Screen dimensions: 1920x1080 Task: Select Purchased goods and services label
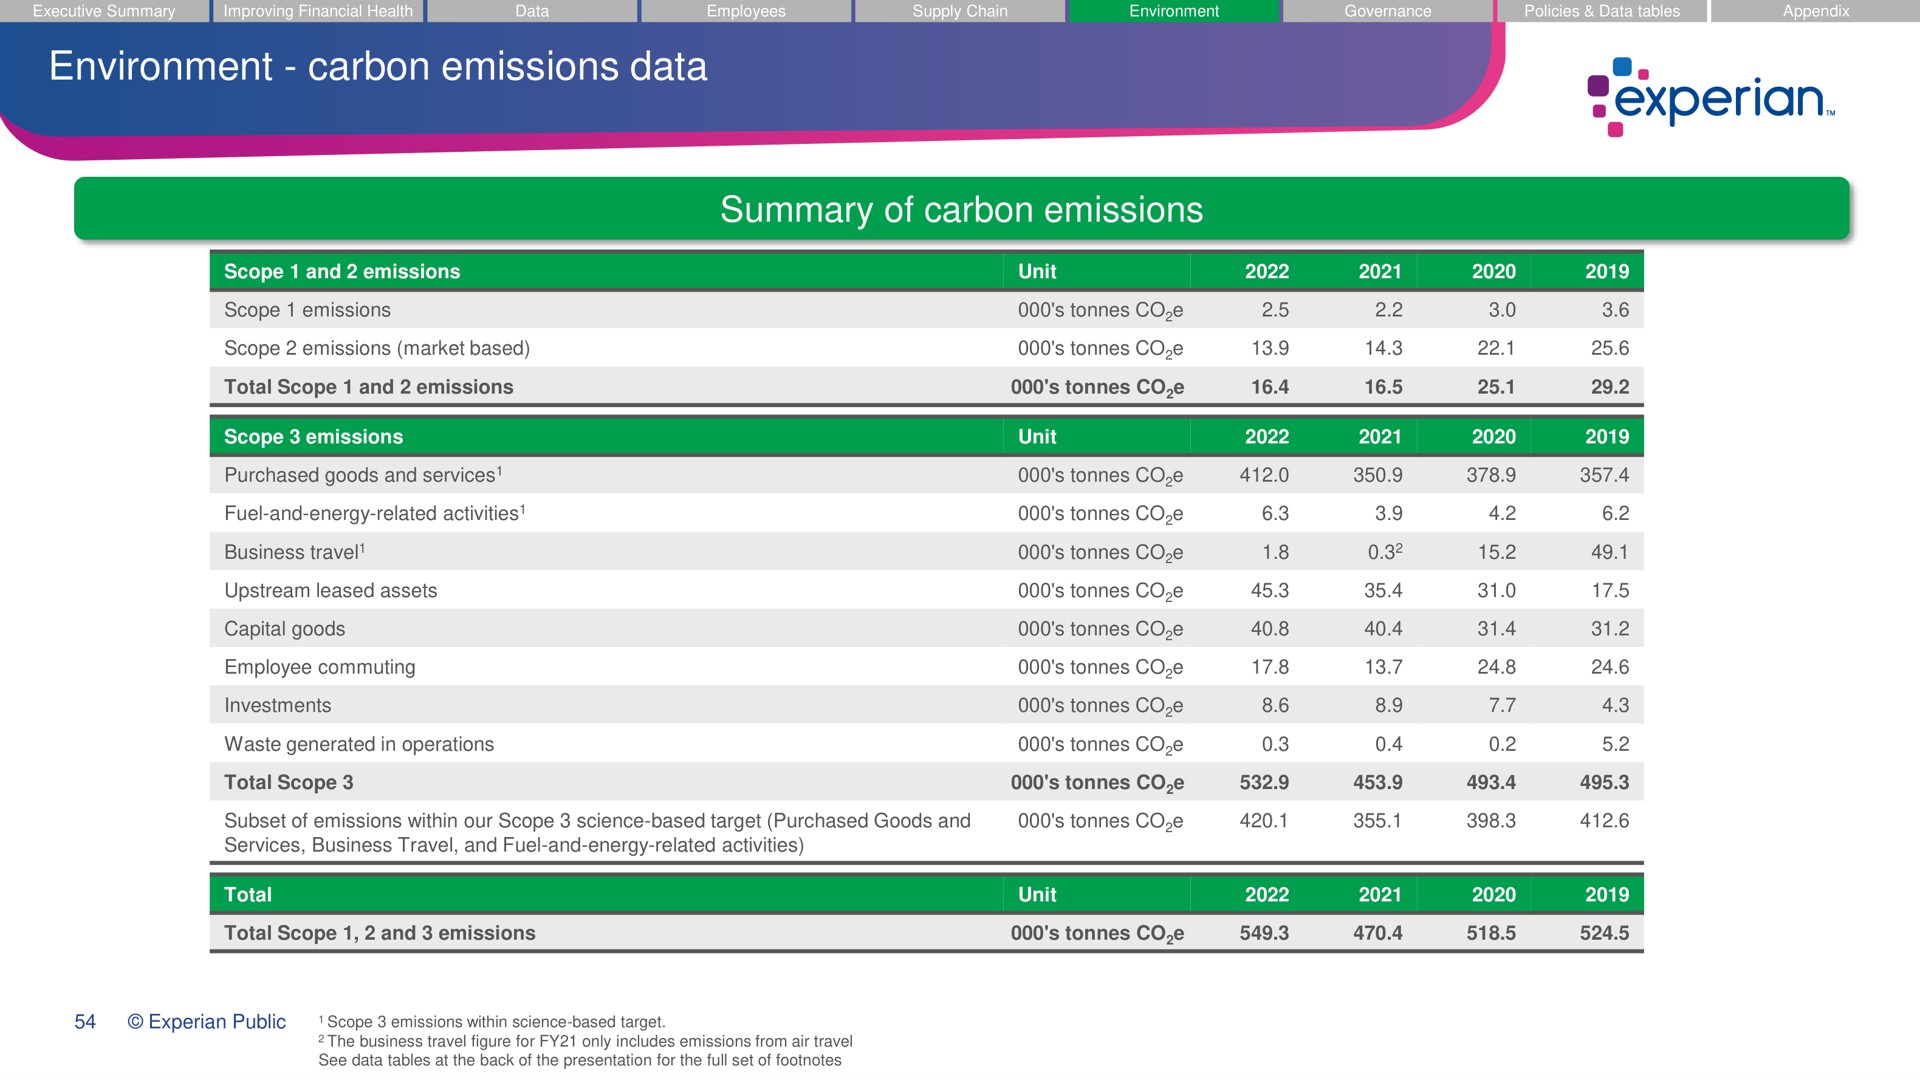pos(362,475)
